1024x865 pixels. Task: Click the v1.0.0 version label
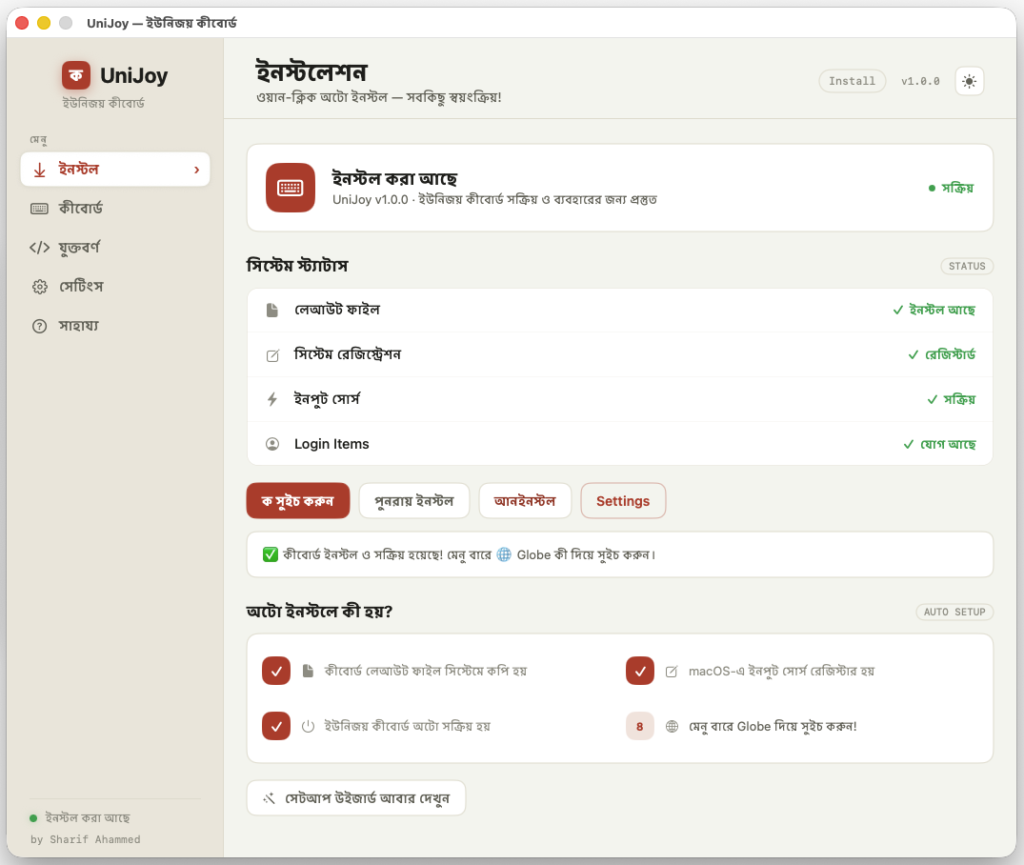(920, 82)
